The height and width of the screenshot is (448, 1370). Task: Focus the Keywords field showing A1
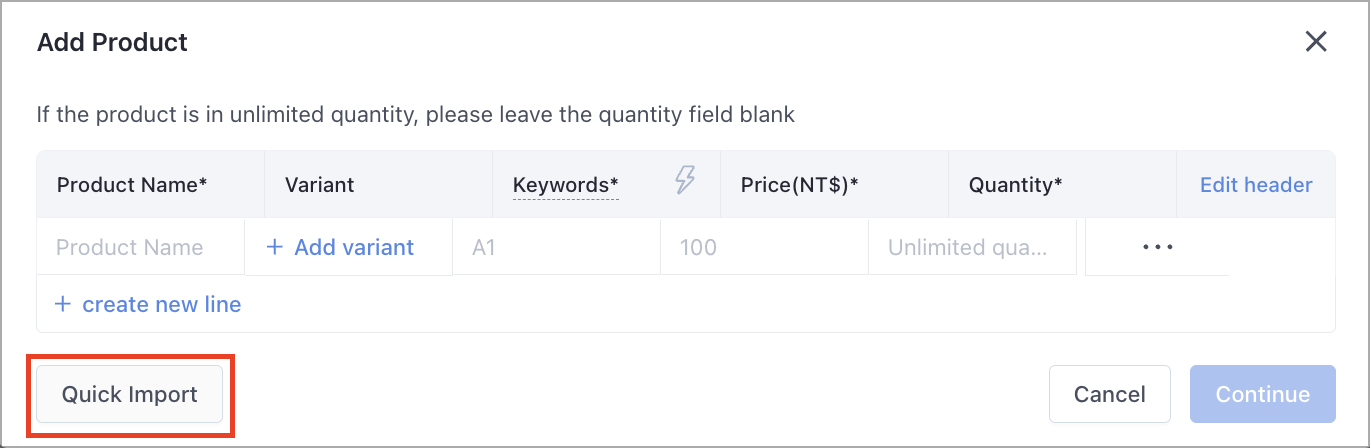(x=556, y=247)
